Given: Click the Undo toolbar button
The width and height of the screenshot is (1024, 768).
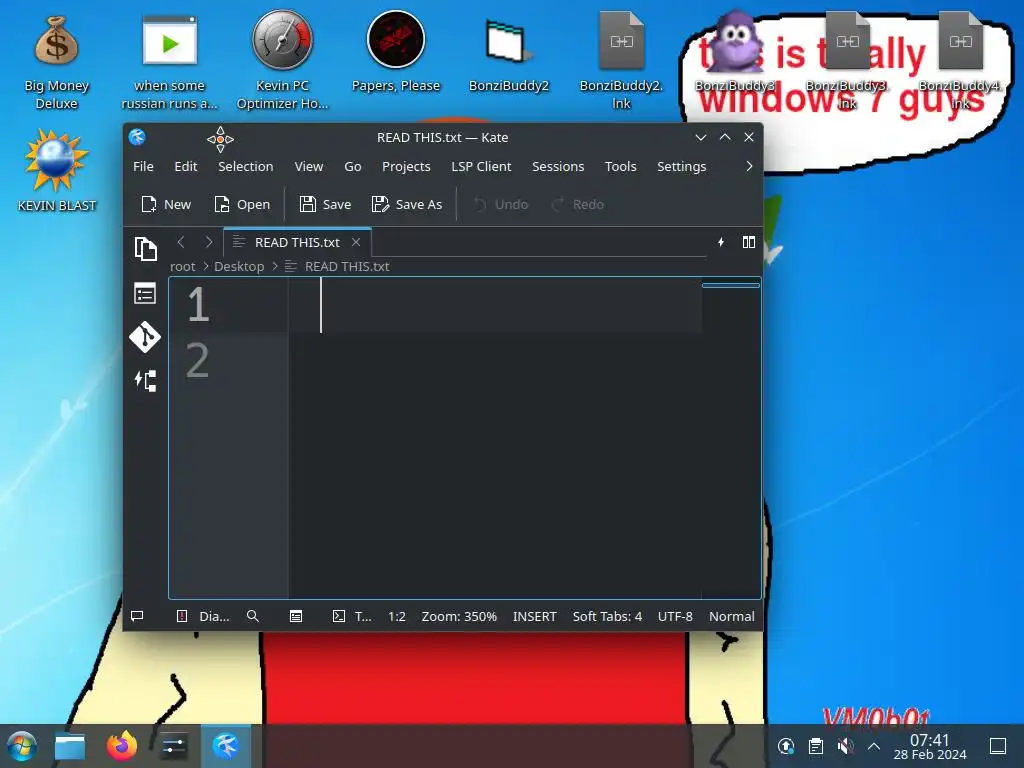Looking at the screenshot, I should (x=500, y=204).
